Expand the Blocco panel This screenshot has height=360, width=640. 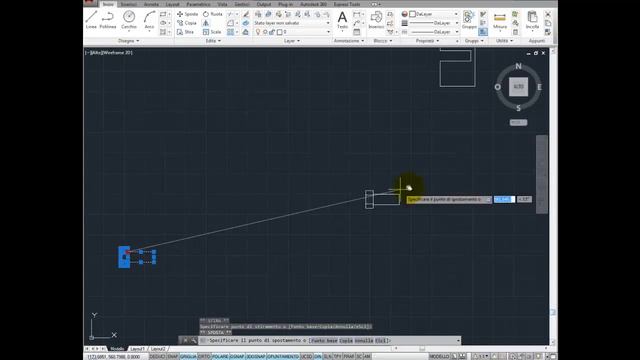click(382, 41)
